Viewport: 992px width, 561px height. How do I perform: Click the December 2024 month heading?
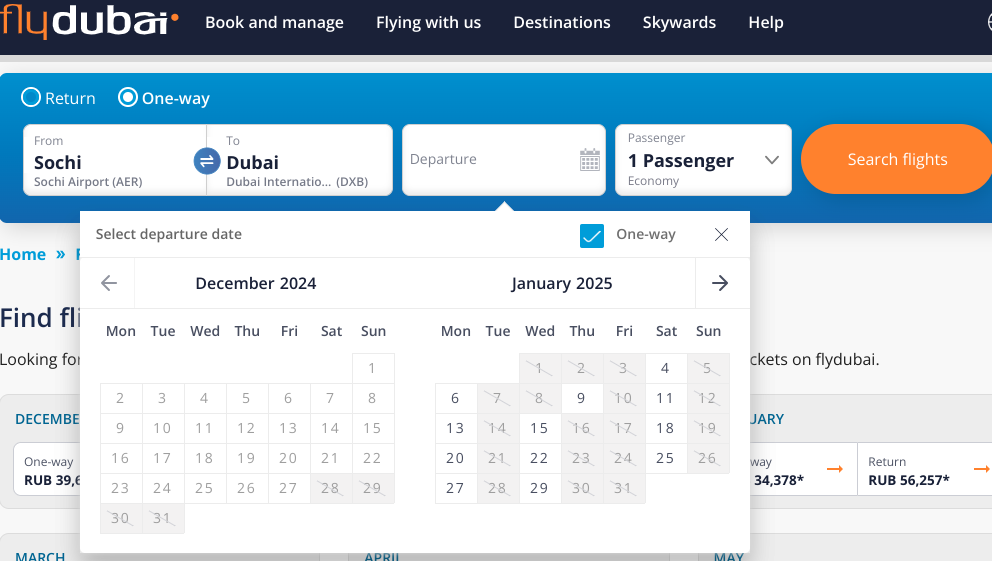pyautogui.click(x=256, y=283)
